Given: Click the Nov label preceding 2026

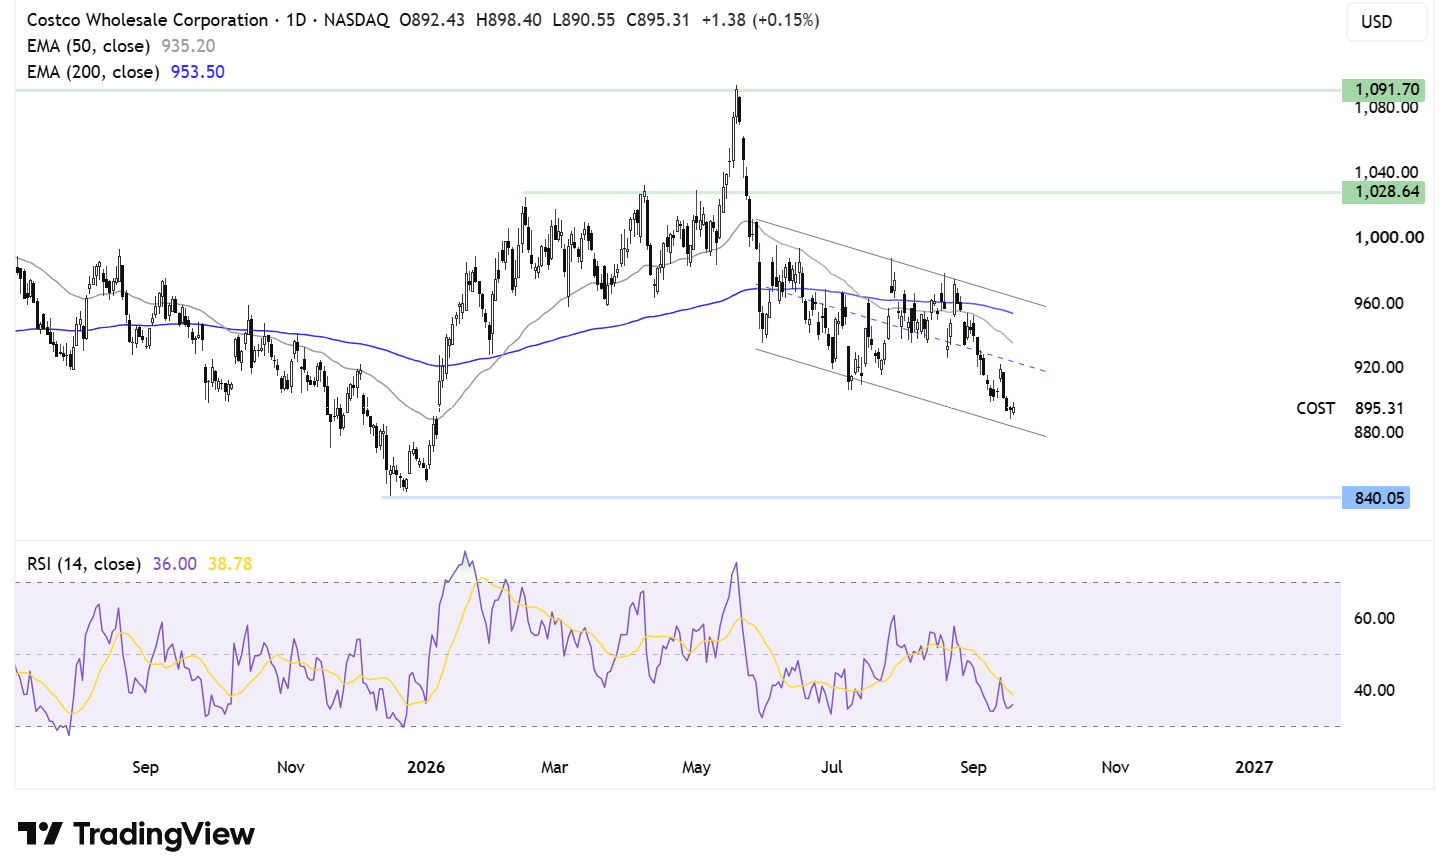Looking at the screenshot, I should (x=290, y=767).
